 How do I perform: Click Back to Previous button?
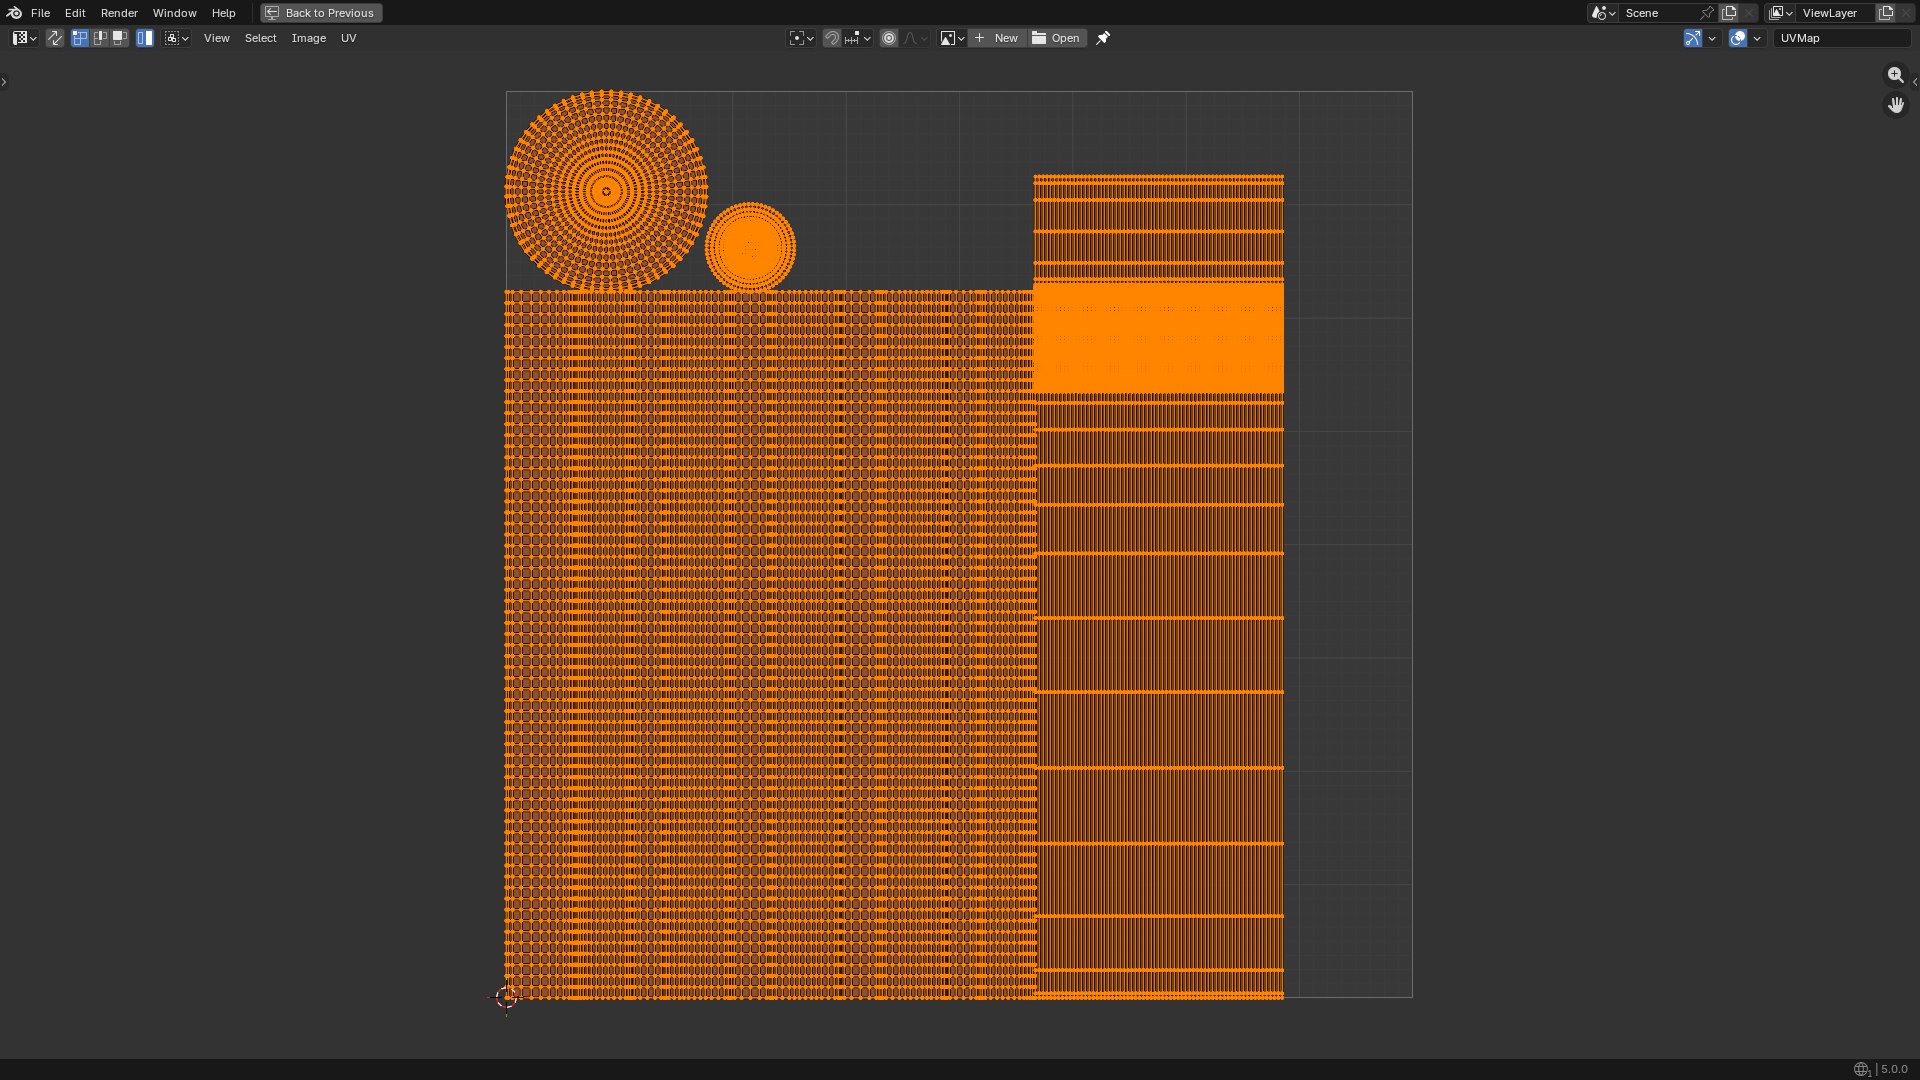[x=321, y=13]
